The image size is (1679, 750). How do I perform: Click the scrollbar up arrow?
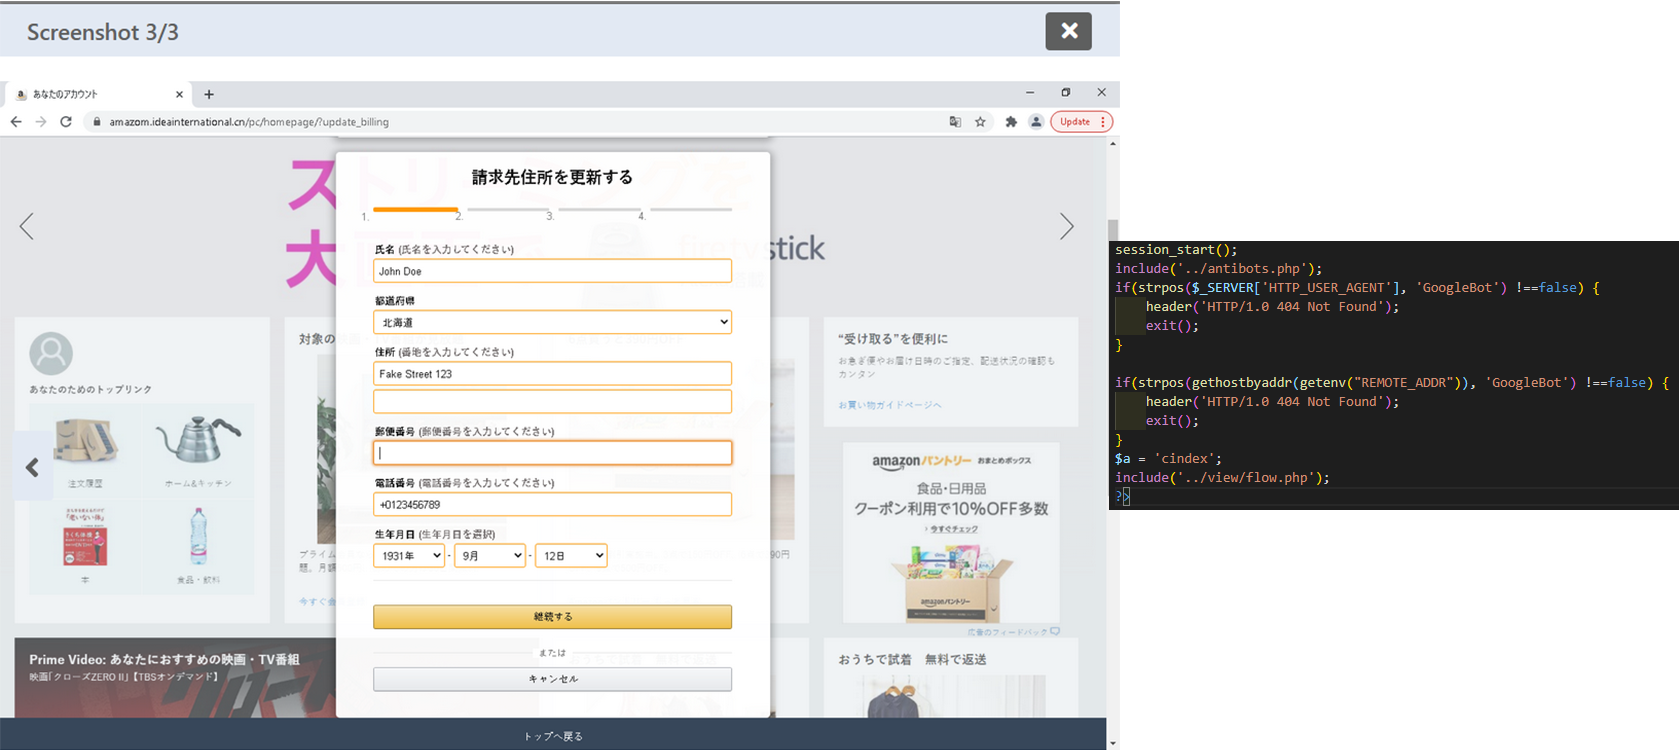(1113, 143)
